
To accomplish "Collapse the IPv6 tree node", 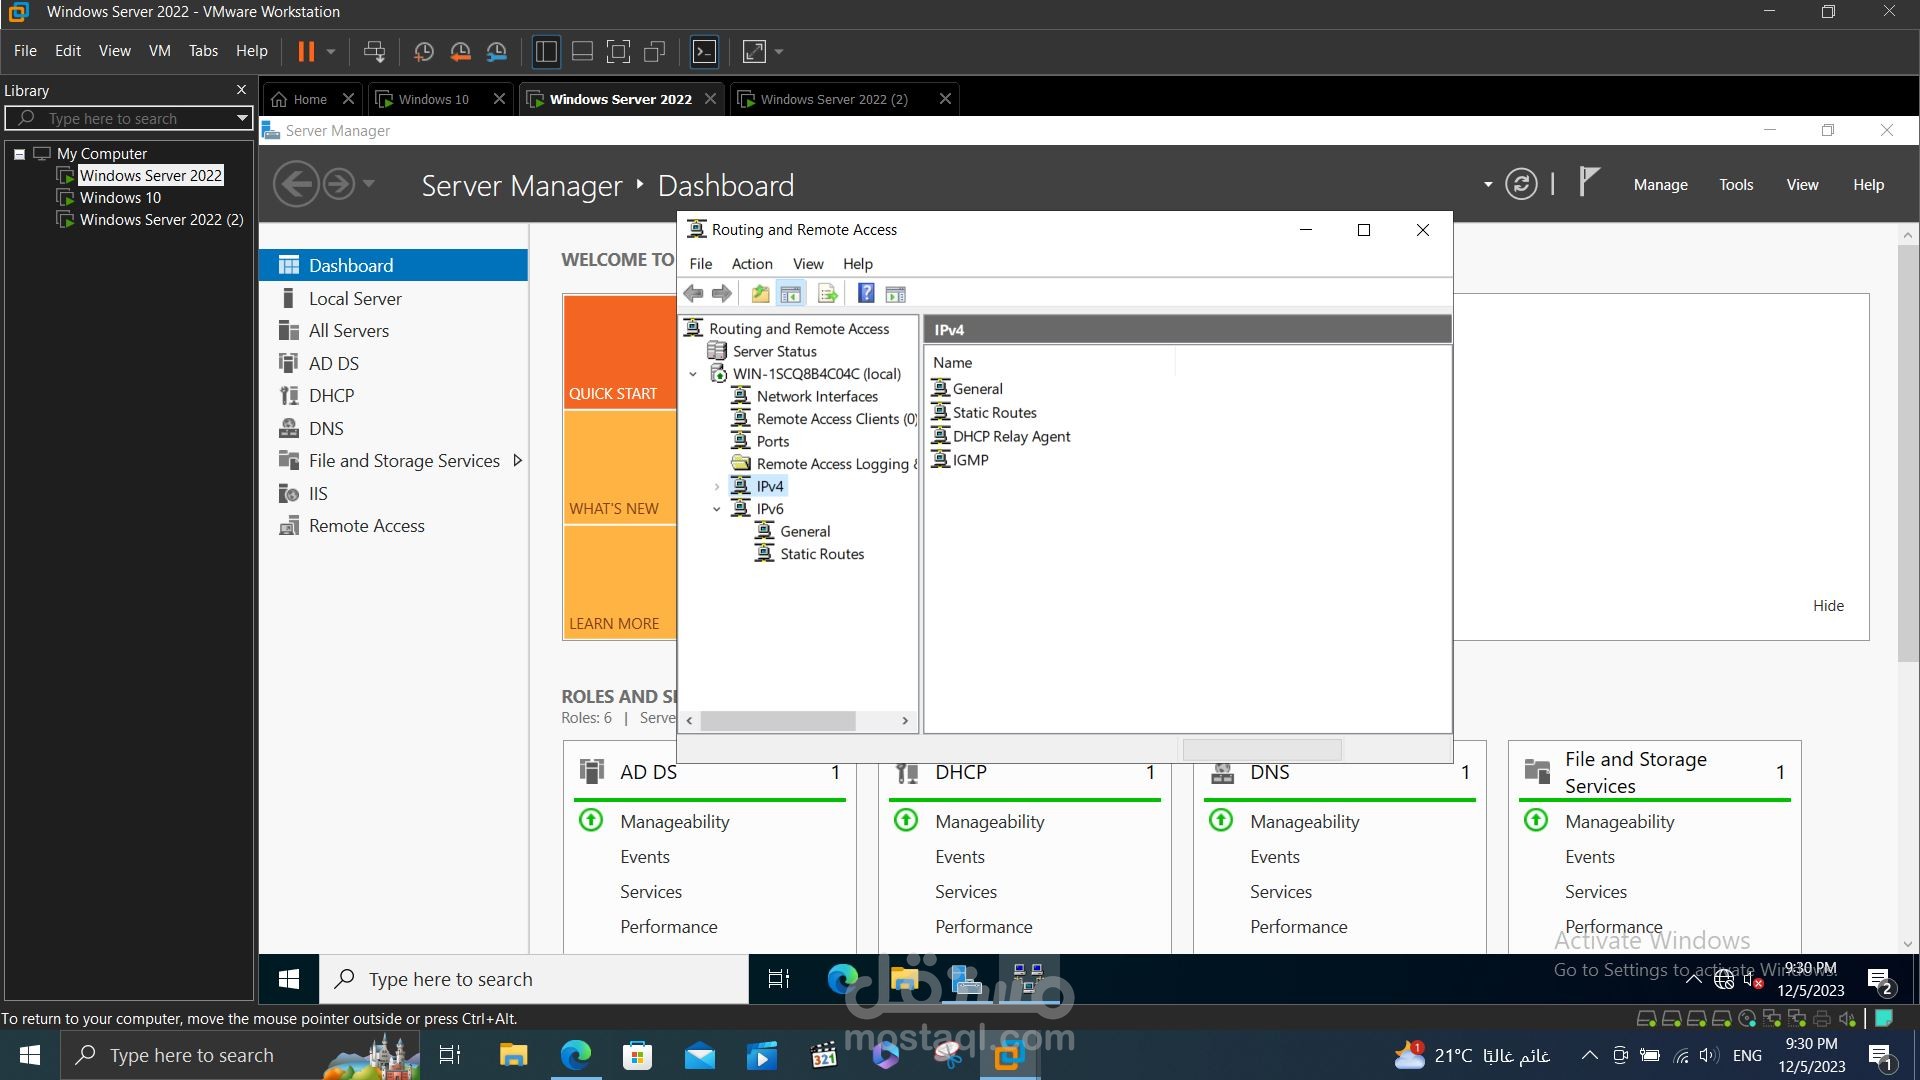I will pos(716,509).
